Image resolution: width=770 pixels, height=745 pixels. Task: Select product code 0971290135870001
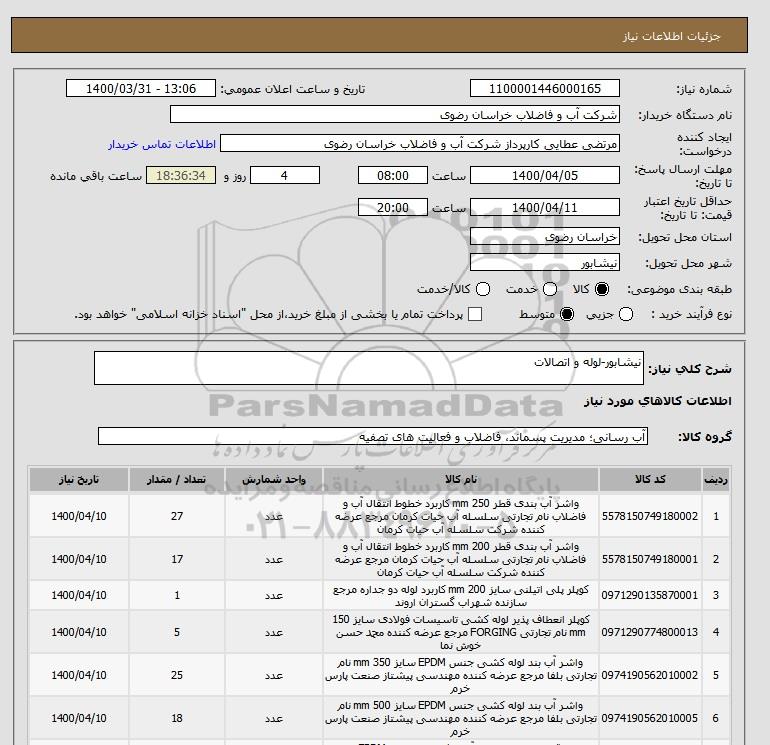pyautogui.click(x=650, y=595)
